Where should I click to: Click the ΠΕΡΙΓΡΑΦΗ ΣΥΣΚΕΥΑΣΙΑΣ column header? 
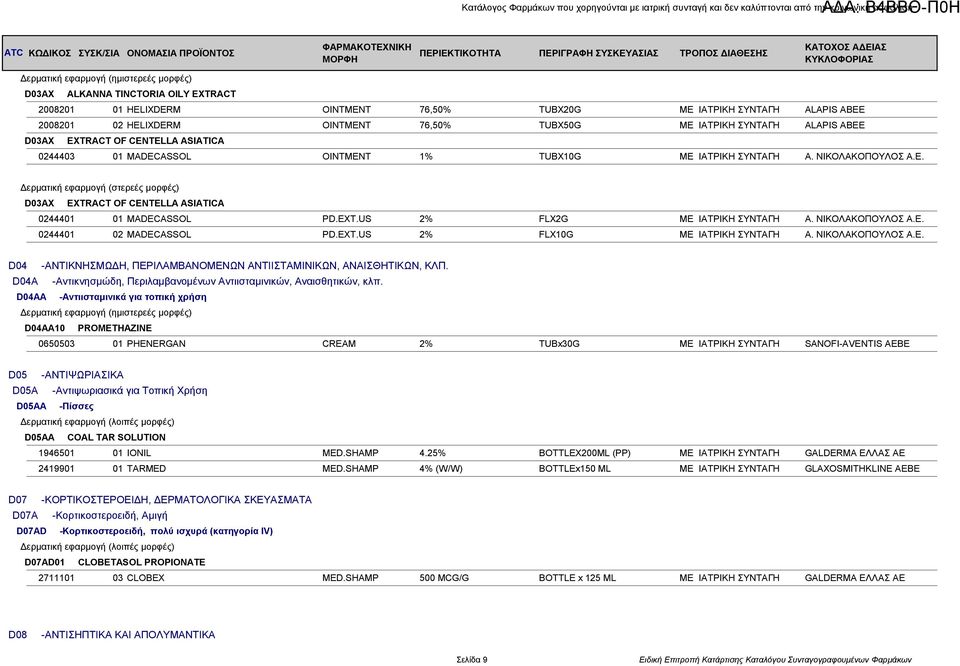[598, 53]
